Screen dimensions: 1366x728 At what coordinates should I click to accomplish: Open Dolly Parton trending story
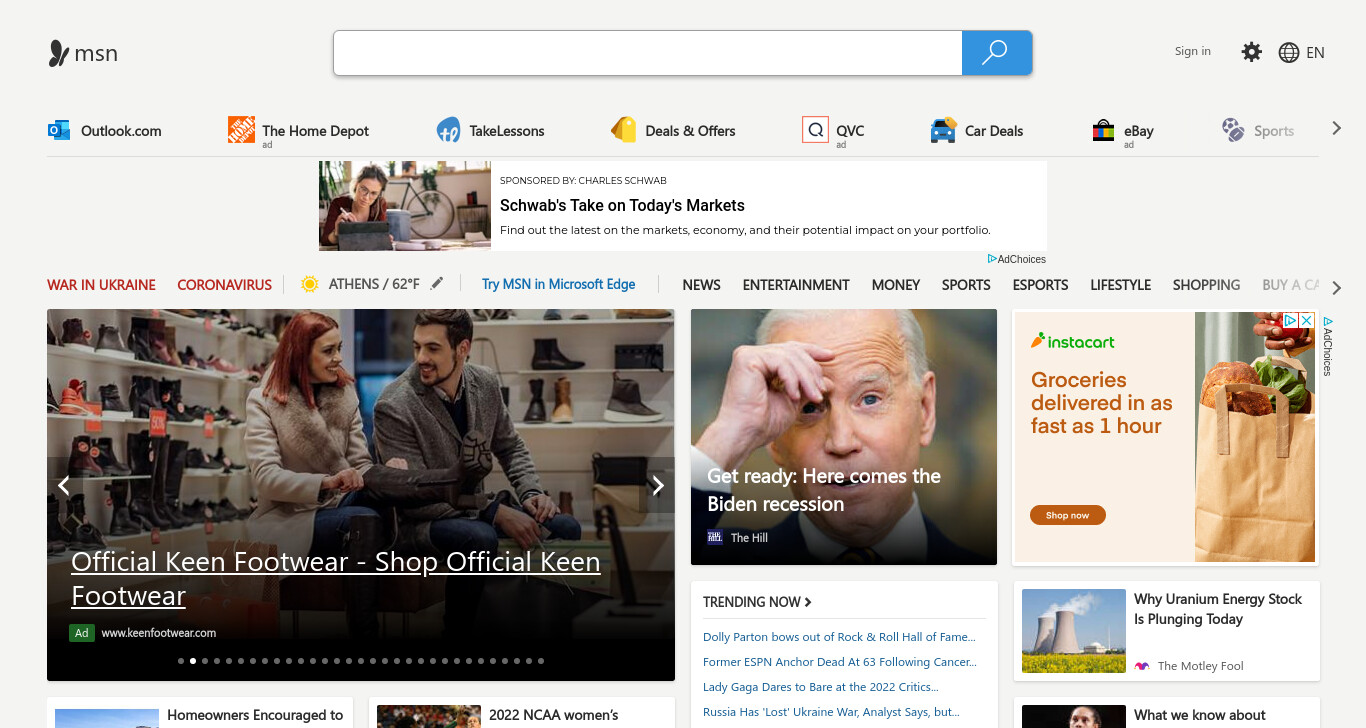coord(839,637)
